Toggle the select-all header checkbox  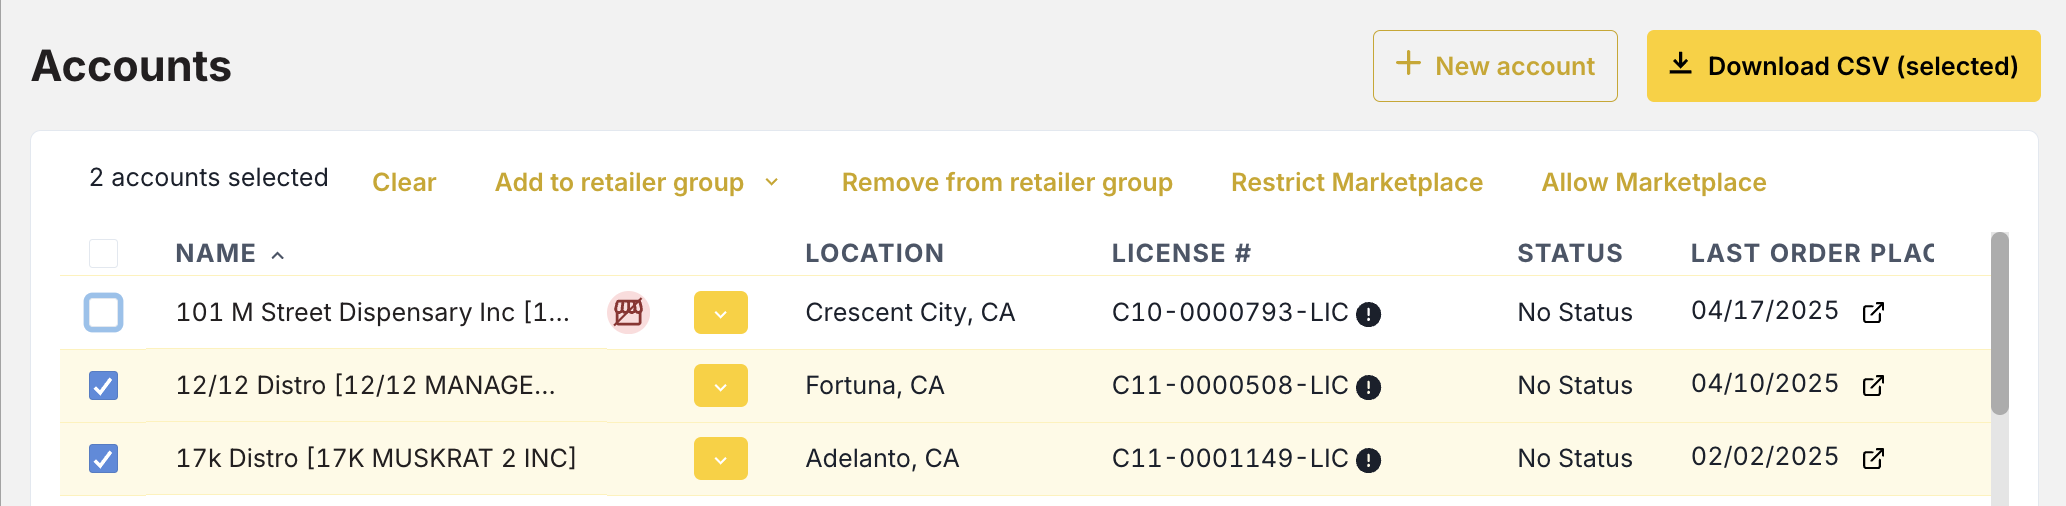click(104, 253)
